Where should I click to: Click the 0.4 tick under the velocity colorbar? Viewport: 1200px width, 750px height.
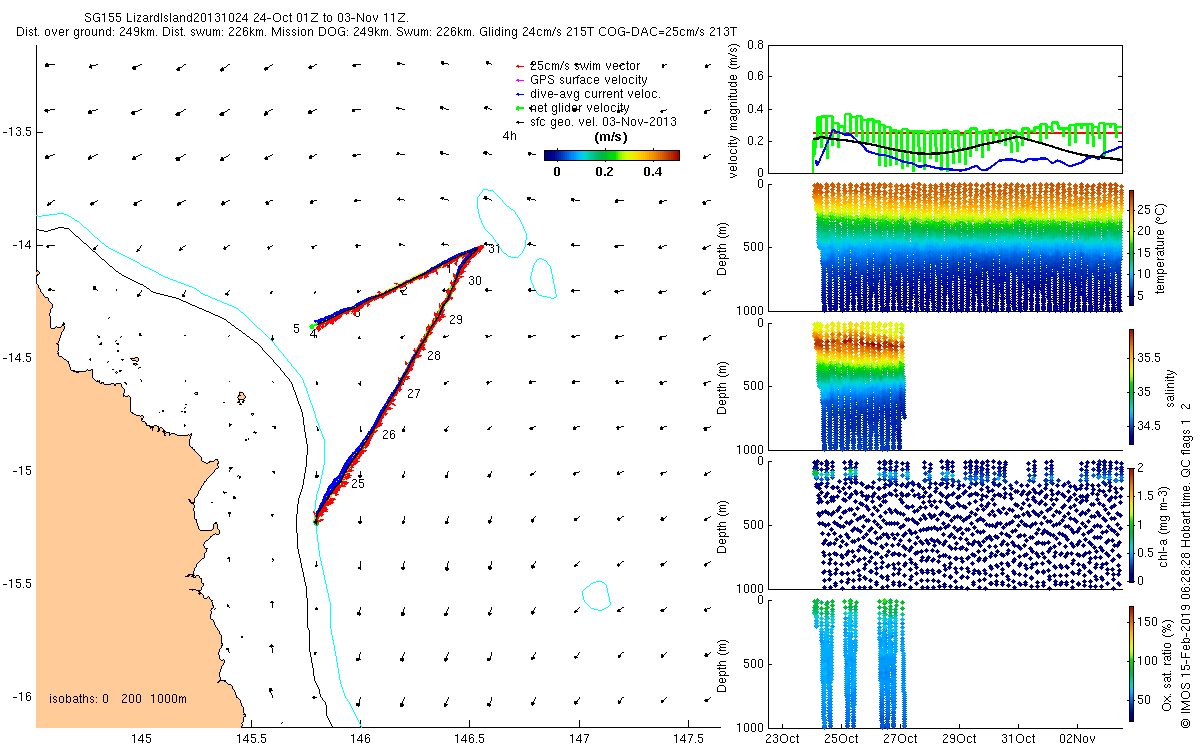655,171
